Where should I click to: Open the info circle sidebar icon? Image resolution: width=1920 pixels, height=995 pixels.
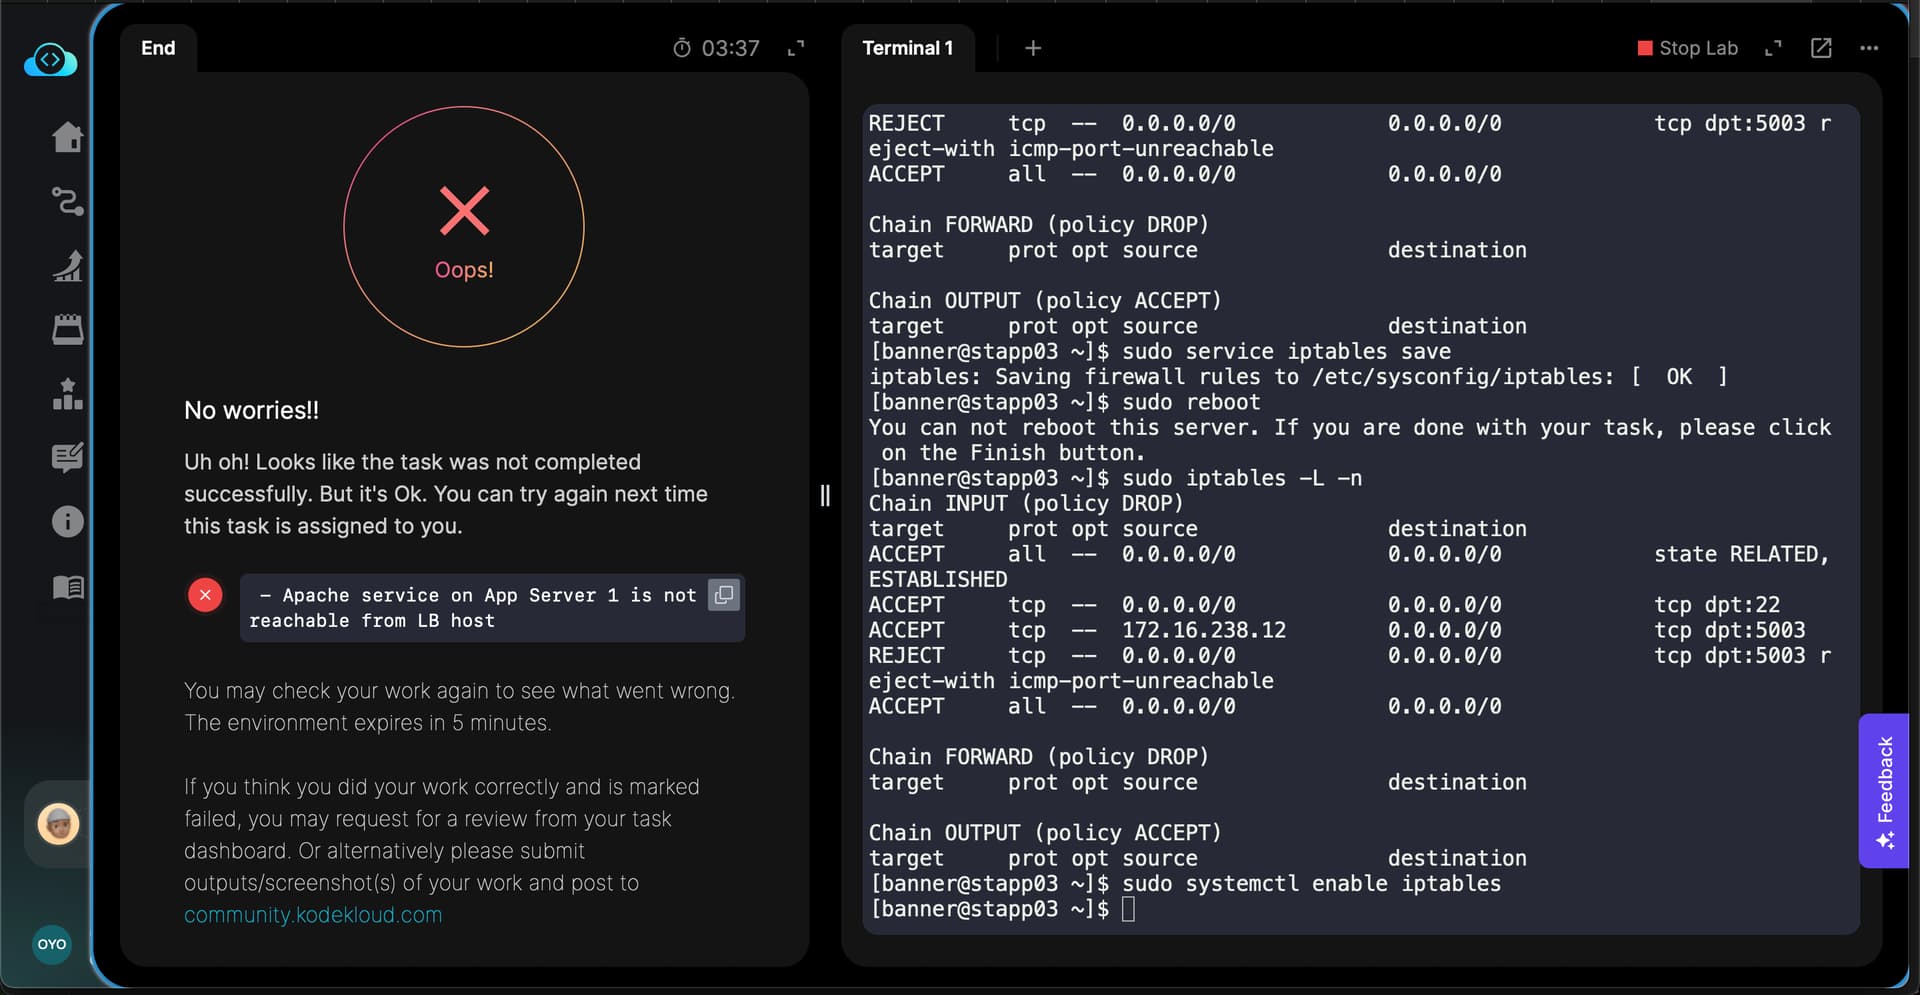click(x=67, y=521)
